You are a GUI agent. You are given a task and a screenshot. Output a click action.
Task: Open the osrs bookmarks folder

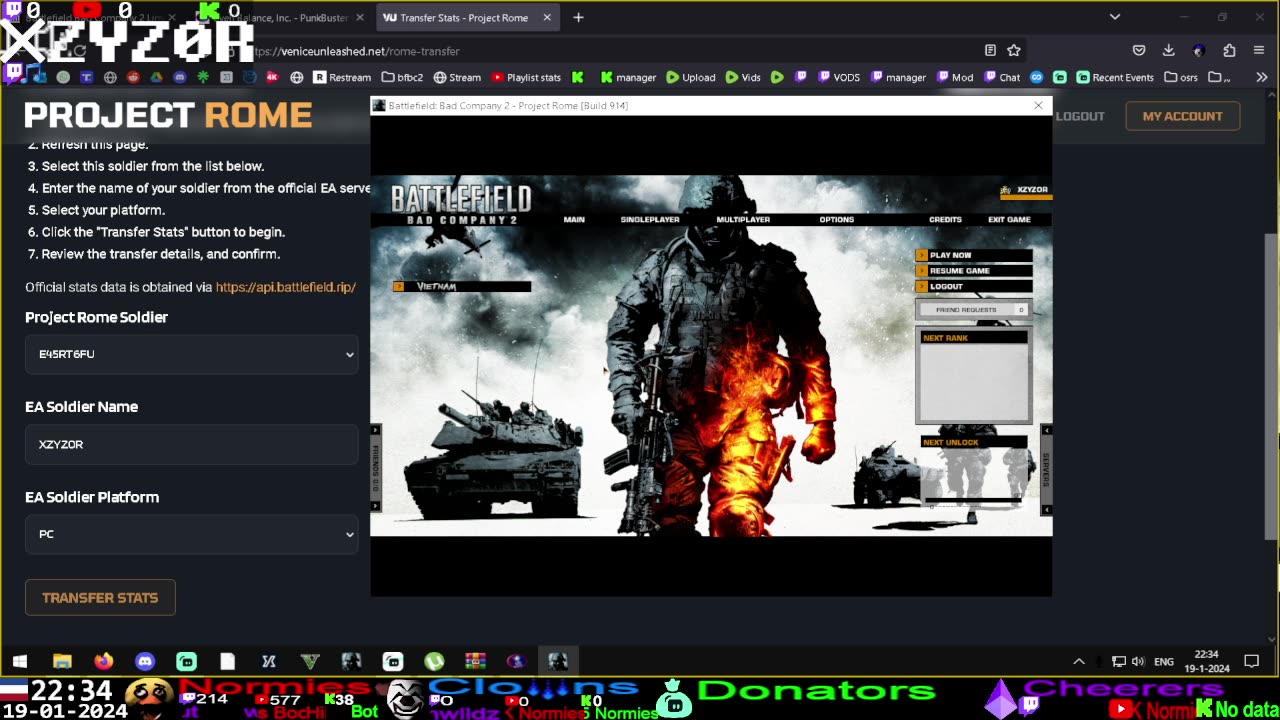pos(1181,77)
